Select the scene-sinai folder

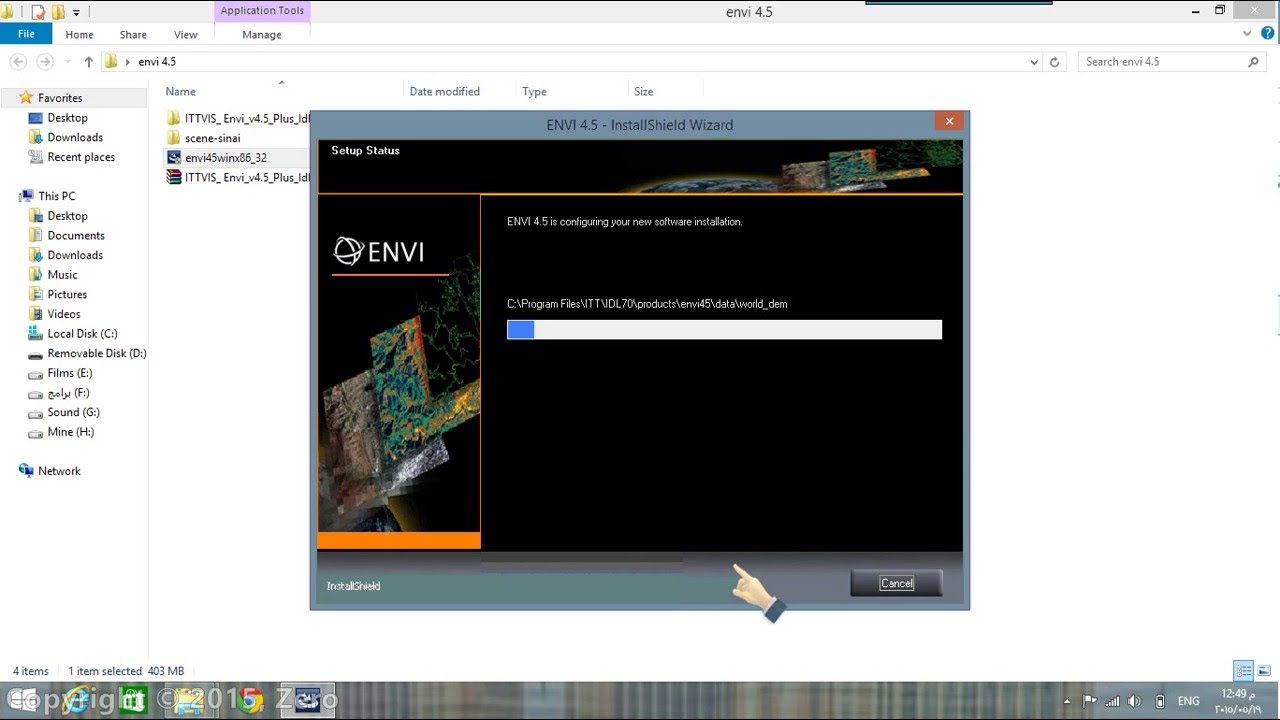point(212,138)
